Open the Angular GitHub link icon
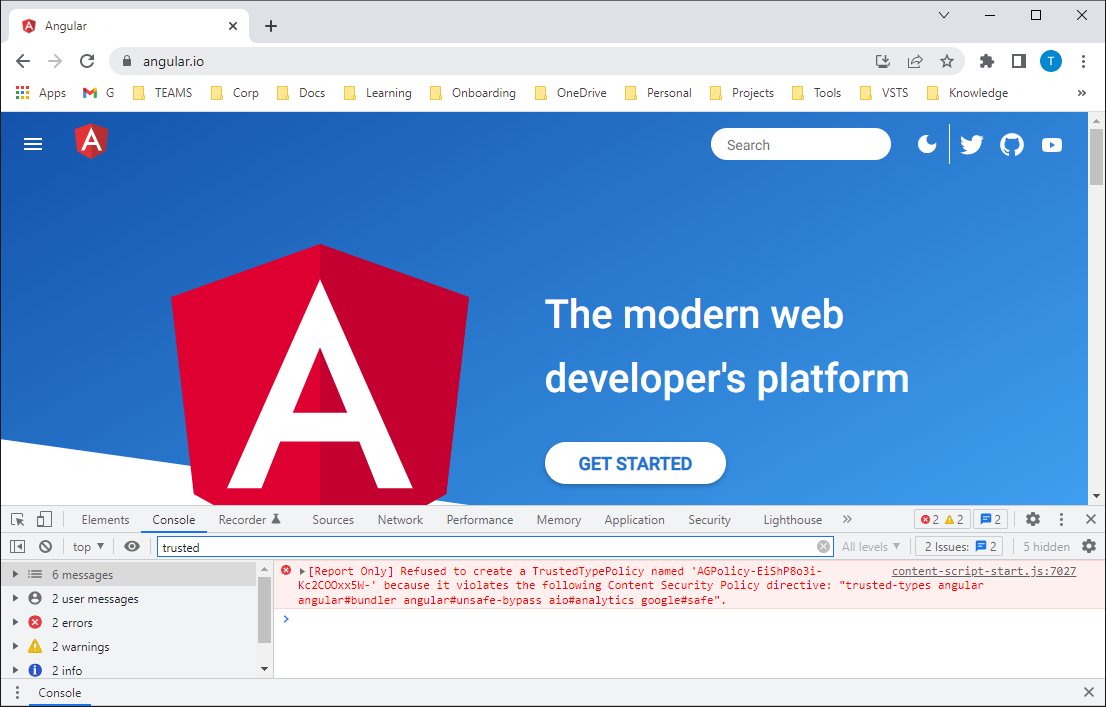1106x707 pixels. (x=1011, y=145)
